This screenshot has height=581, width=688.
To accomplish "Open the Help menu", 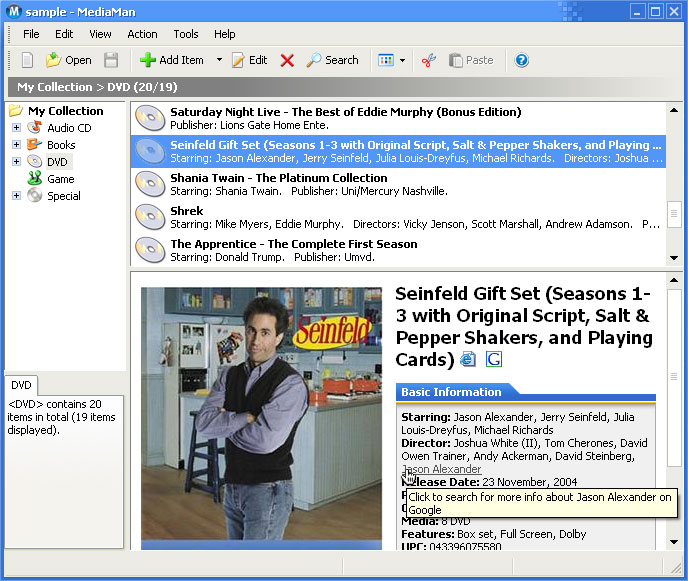I will [225, 34].
